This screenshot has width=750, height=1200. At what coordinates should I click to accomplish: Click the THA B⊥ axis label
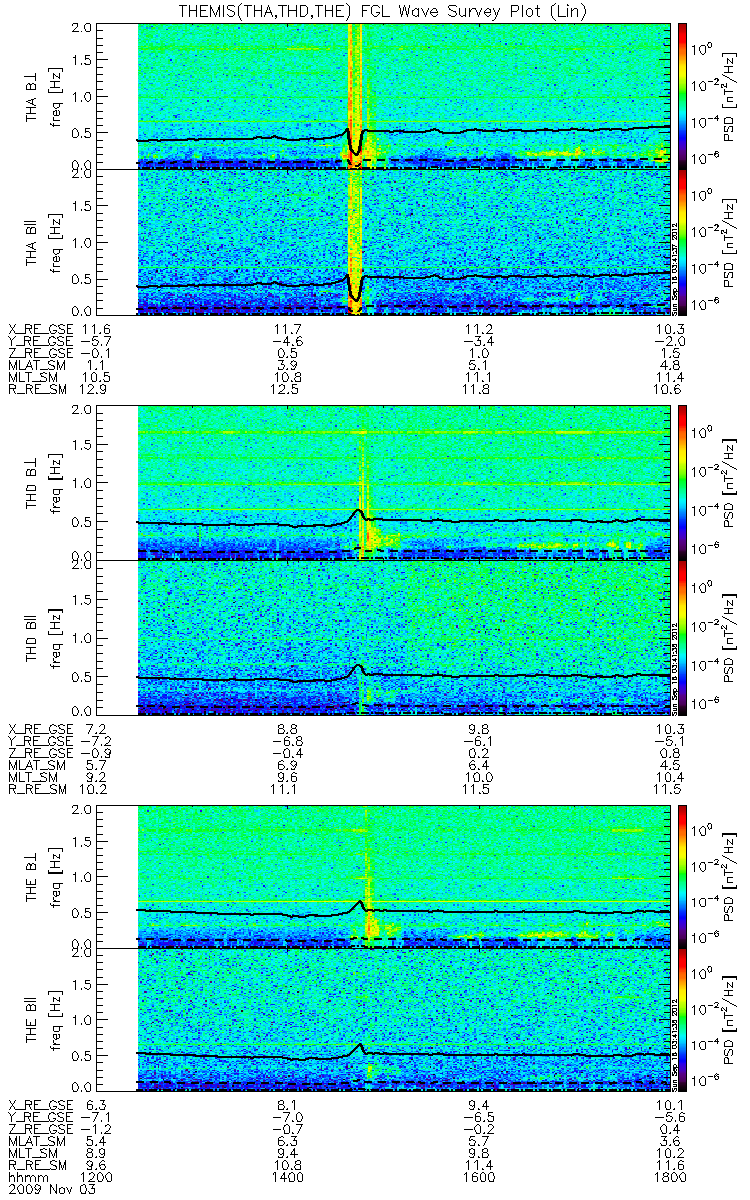coord(33,95)
